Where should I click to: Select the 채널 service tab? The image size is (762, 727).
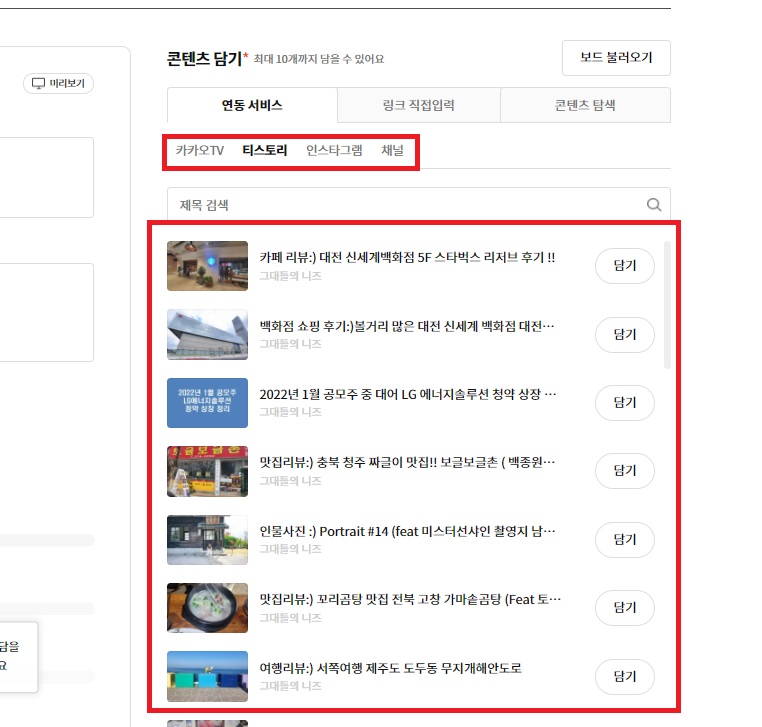tap(393, 151)
